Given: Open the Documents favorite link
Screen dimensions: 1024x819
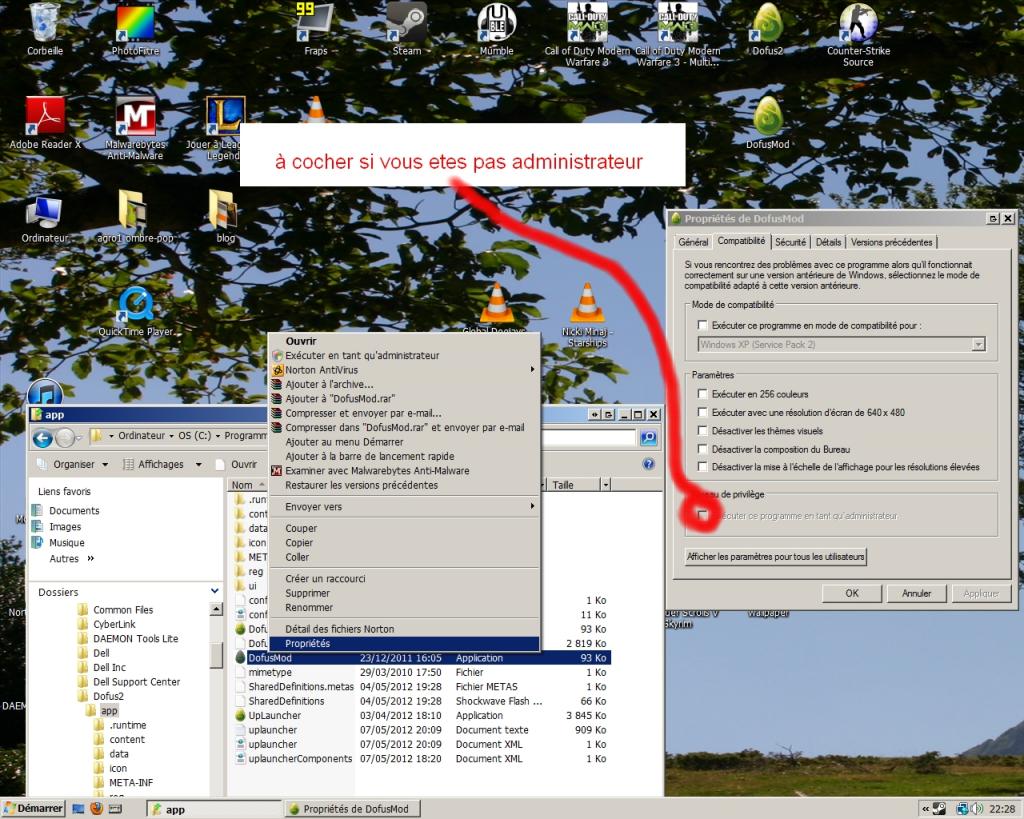Looking at the screenshot, I should tap(74, 511).
